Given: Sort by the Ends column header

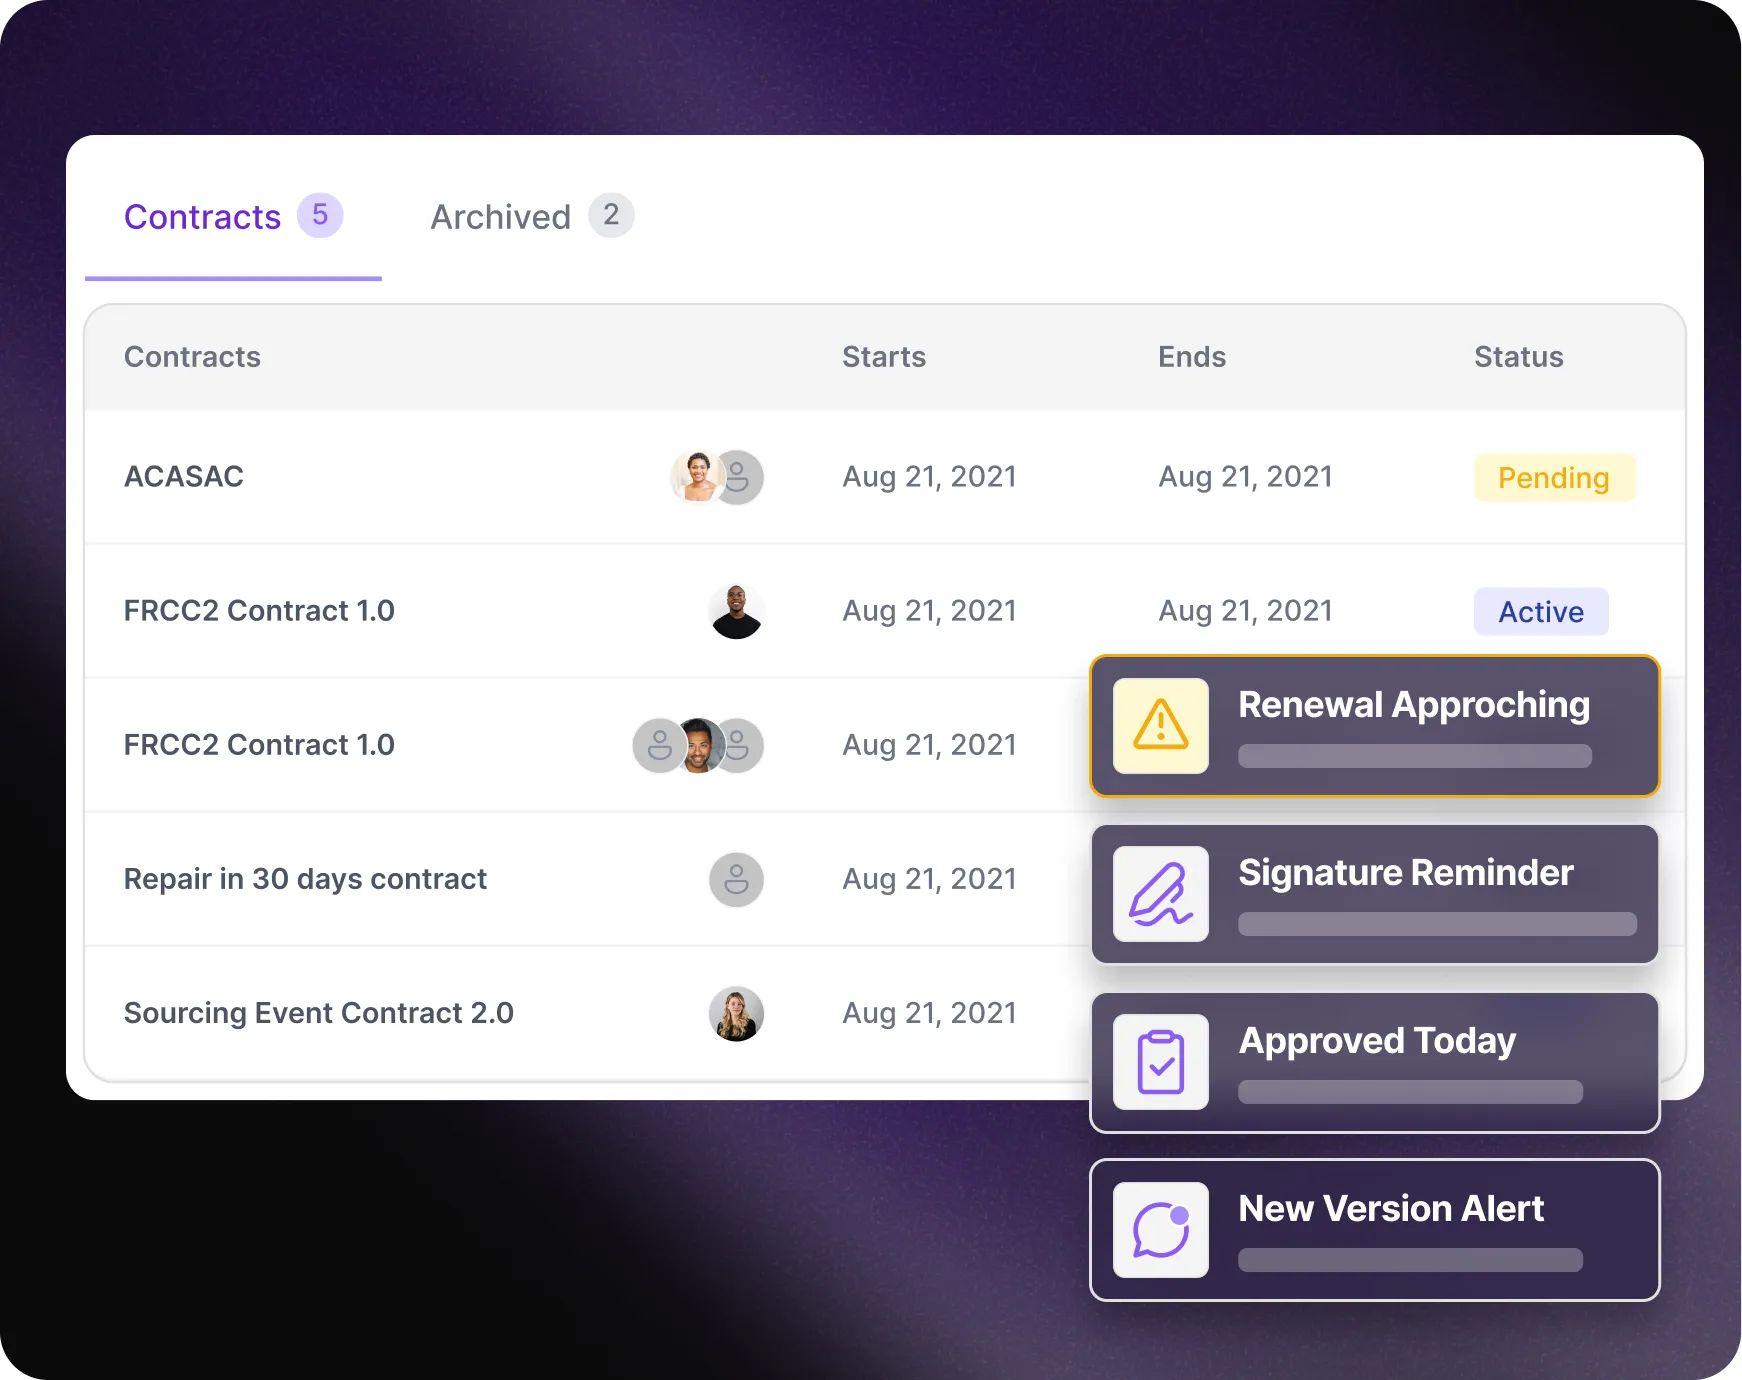Looking at the screenshot, I should tap(1192, 357).
